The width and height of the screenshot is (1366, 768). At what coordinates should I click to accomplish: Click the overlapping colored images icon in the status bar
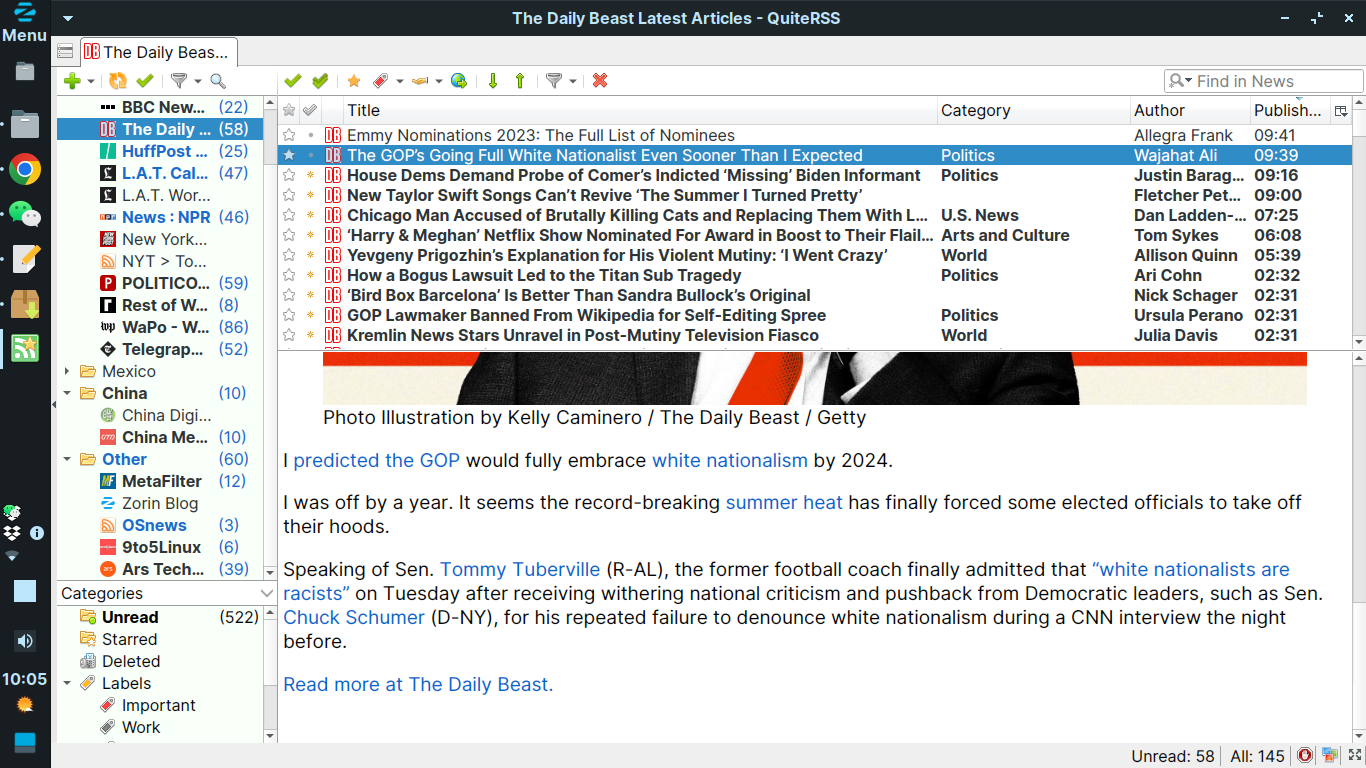[1330, 756]
